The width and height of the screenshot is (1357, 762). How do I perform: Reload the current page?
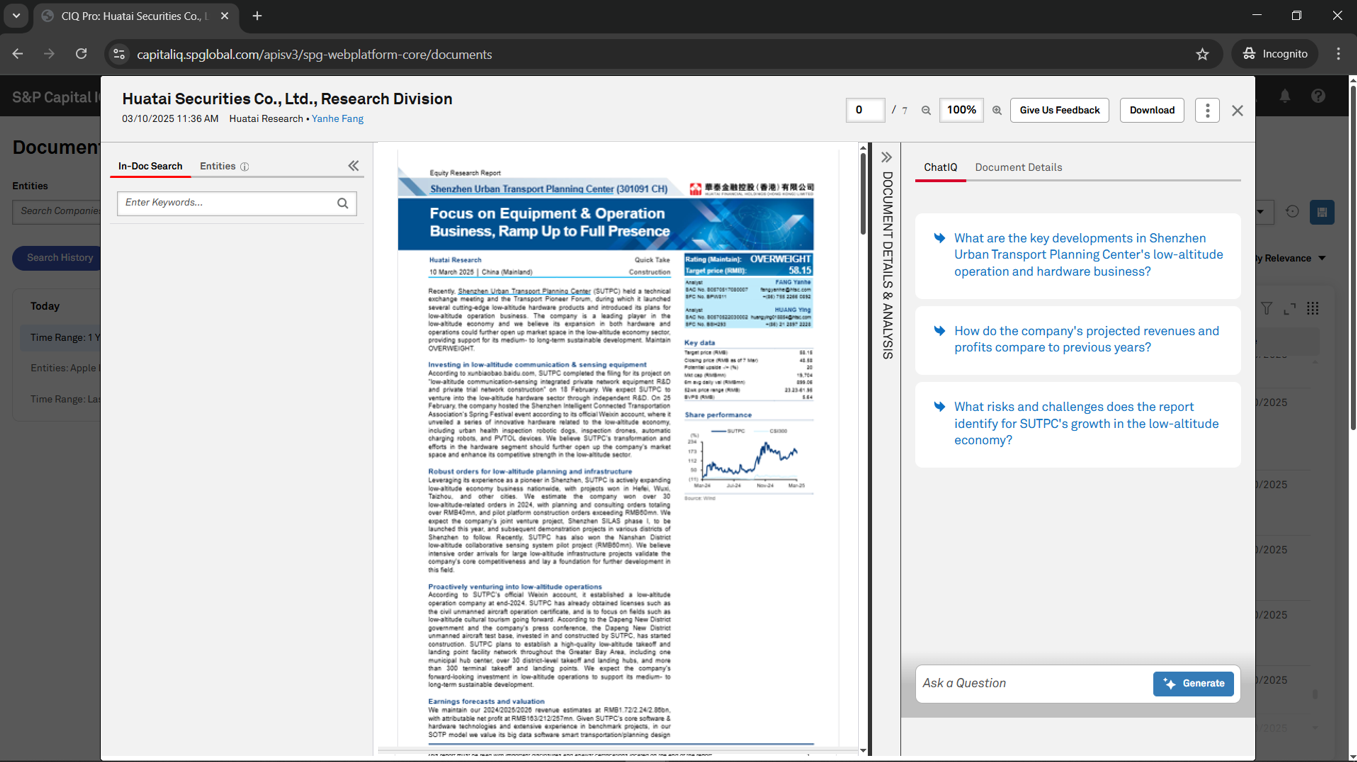click(x=82, y=54)
